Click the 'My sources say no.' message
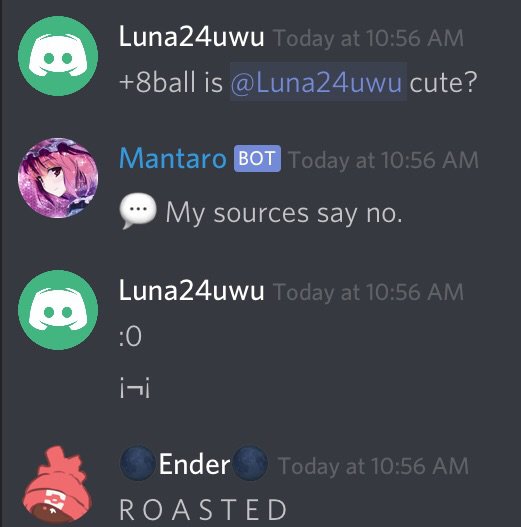Viewport: 521px width, 527px height. coord(284,213)
